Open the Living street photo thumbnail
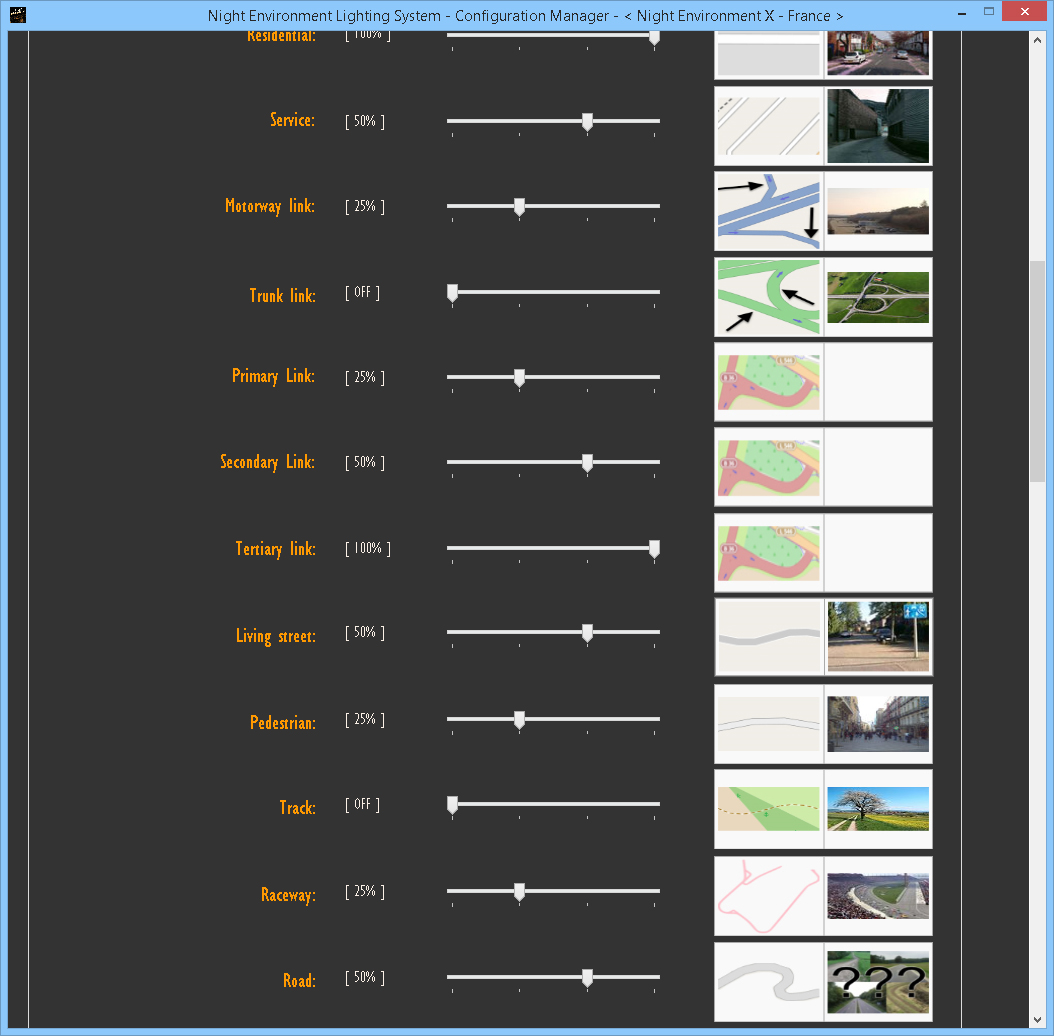The image size is (1054, 1036). click(x=878, y=637)
